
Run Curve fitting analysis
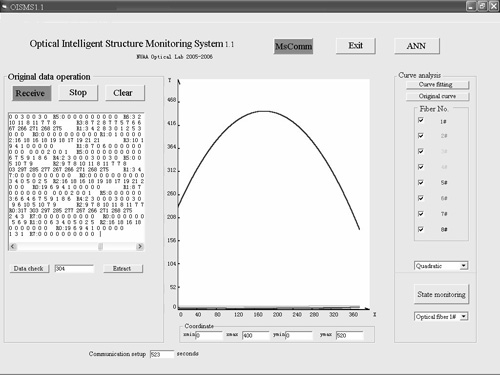click(437, 85)
